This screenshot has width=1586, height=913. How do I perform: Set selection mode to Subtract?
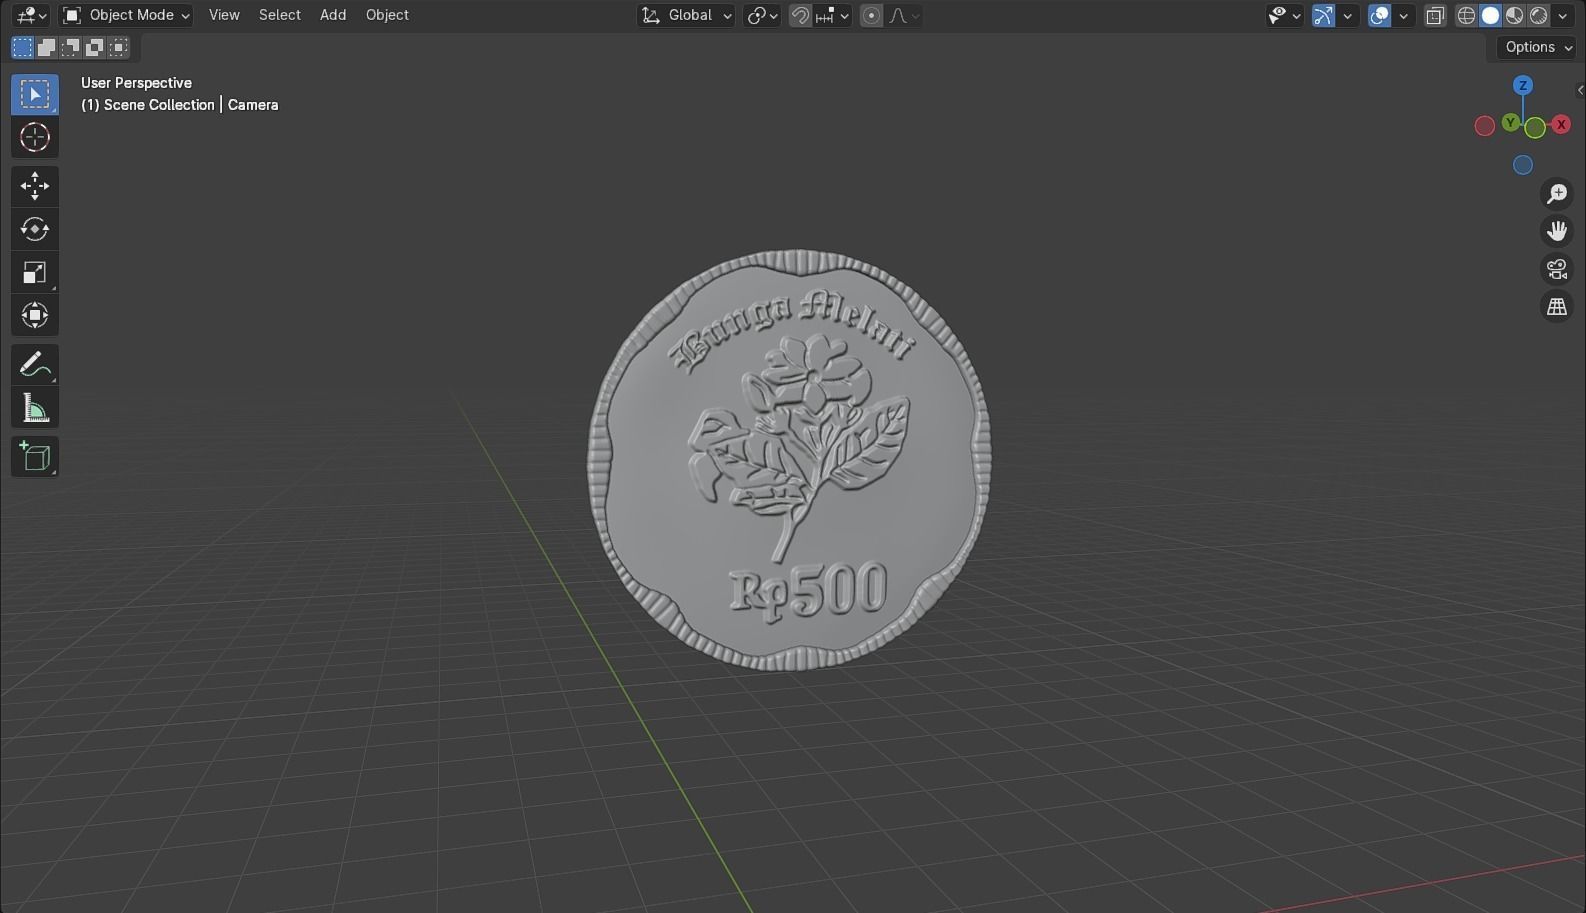[70, 47]
